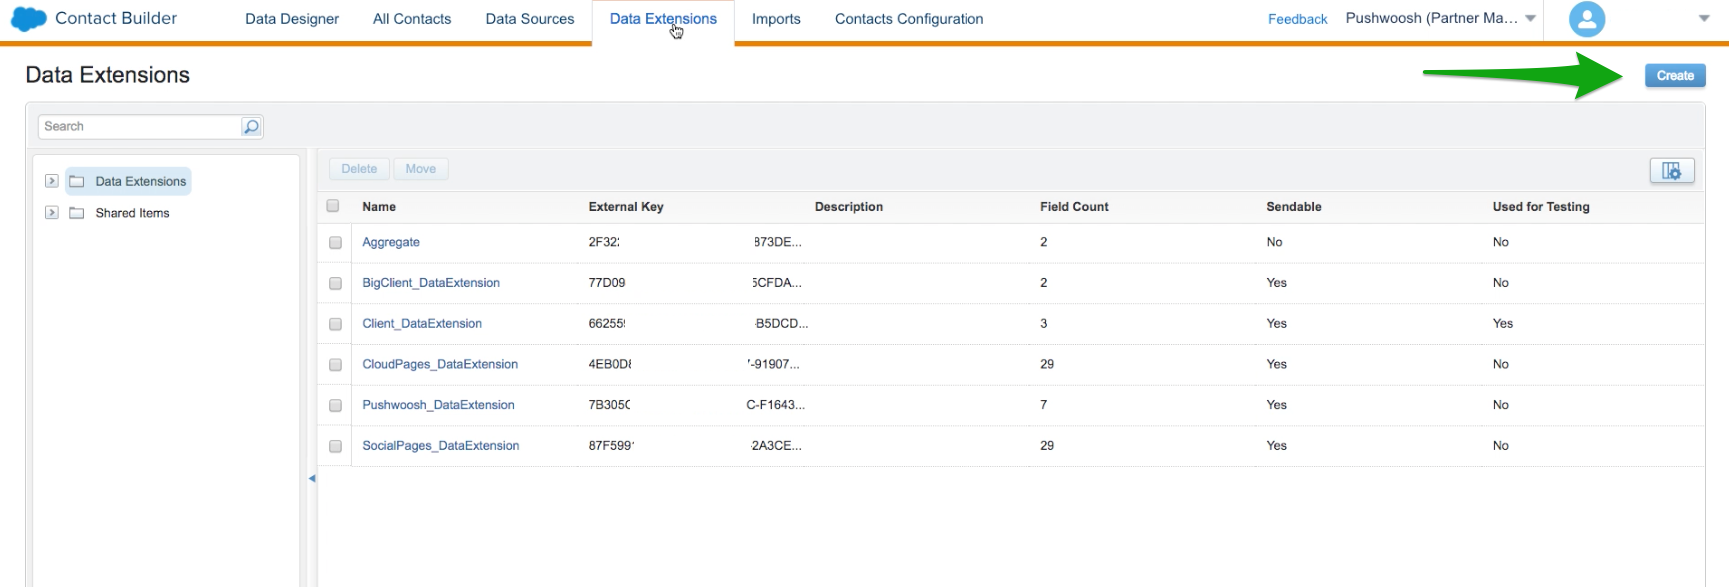This screenshot has width=1729, height=587.
Task: Open the CloudPages_DataExtension link
Action: pos(440,364)
